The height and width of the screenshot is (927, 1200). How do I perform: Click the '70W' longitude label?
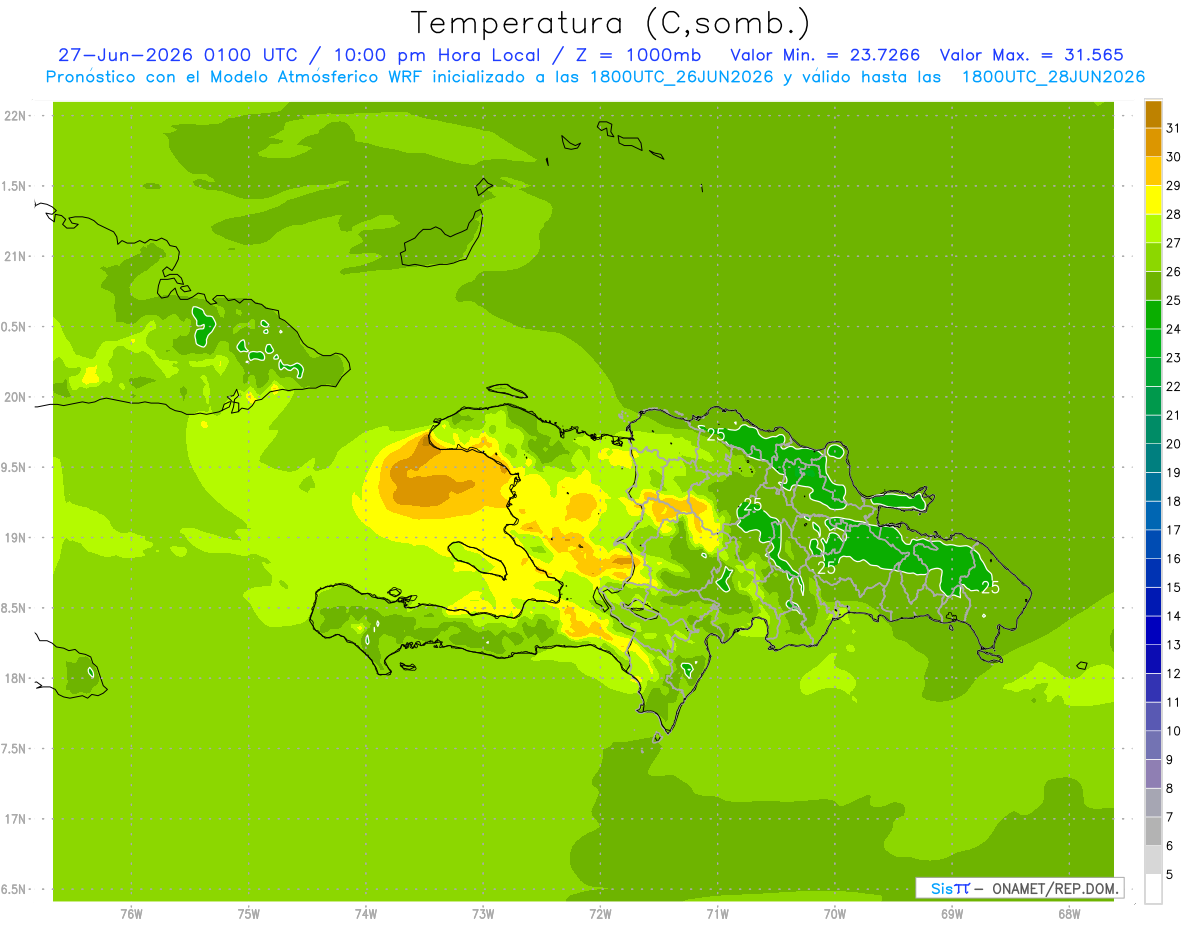(x=835, y=913)
